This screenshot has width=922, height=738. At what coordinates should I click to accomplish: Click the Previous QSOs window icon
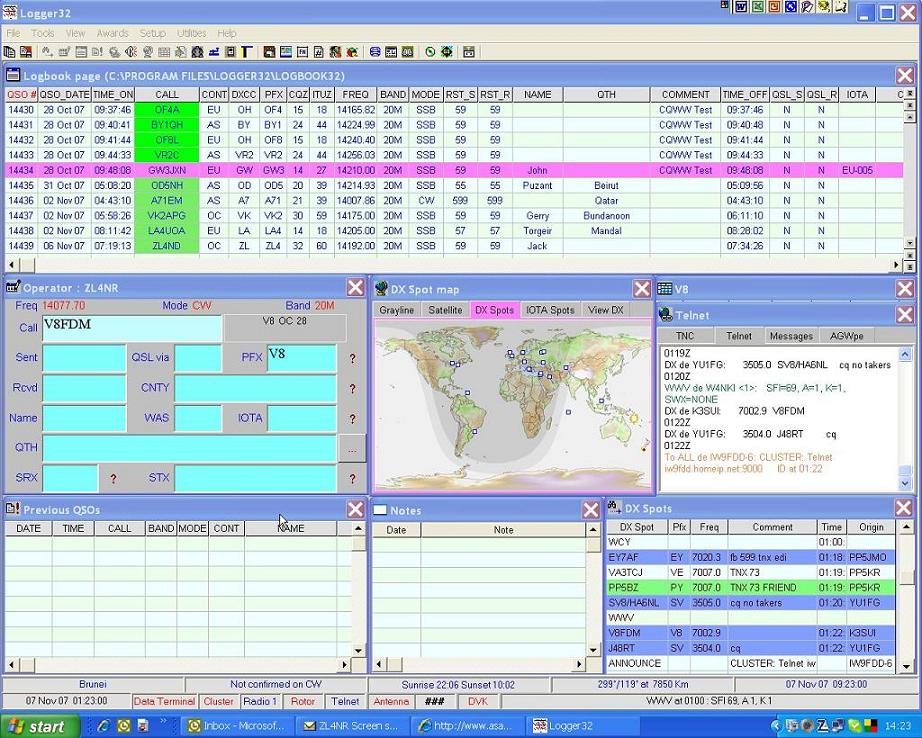(x=13, y=509)
